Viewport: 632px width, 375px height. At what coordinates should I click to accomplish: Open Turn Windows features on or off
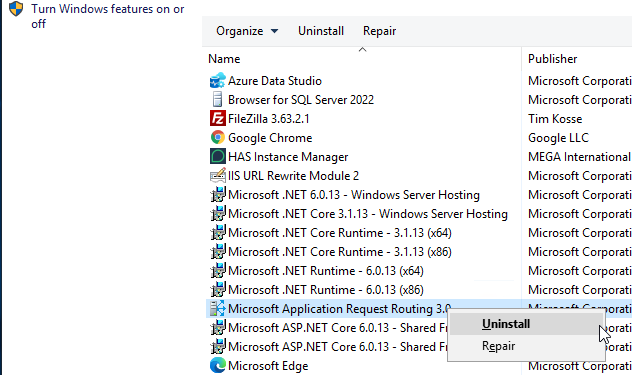108,16
